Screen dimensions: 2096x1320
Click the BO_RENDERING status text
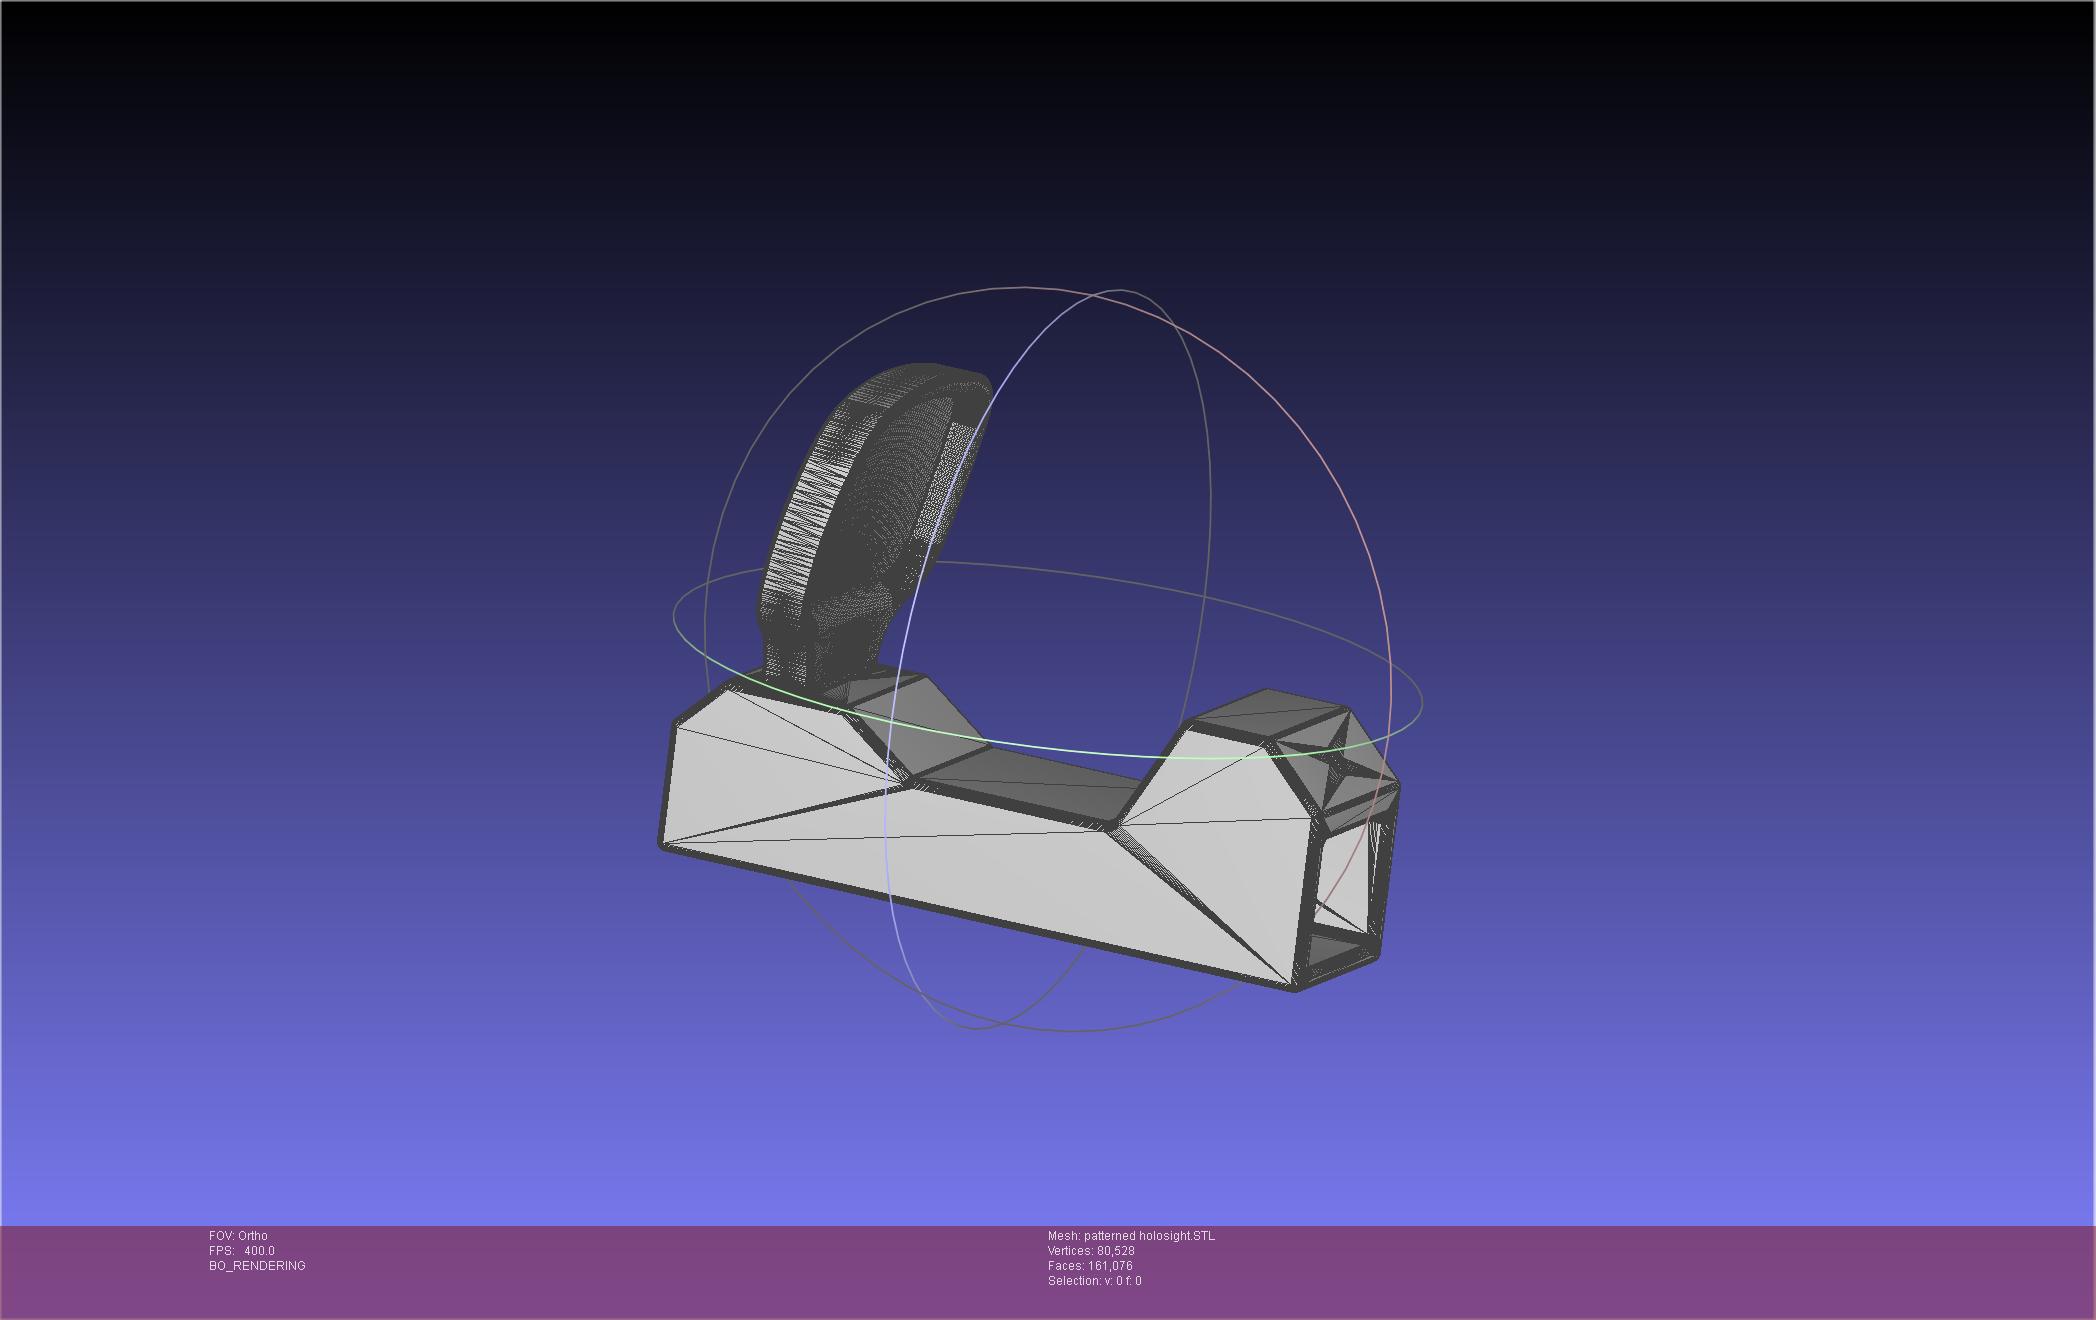(x=257, y=1266)
